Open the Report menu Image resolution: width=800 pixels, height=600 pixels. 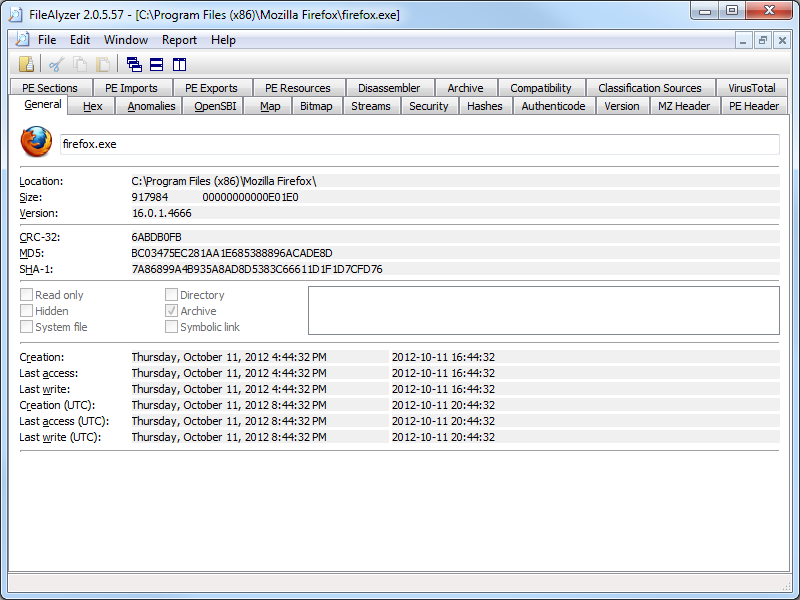click(179, 40)
